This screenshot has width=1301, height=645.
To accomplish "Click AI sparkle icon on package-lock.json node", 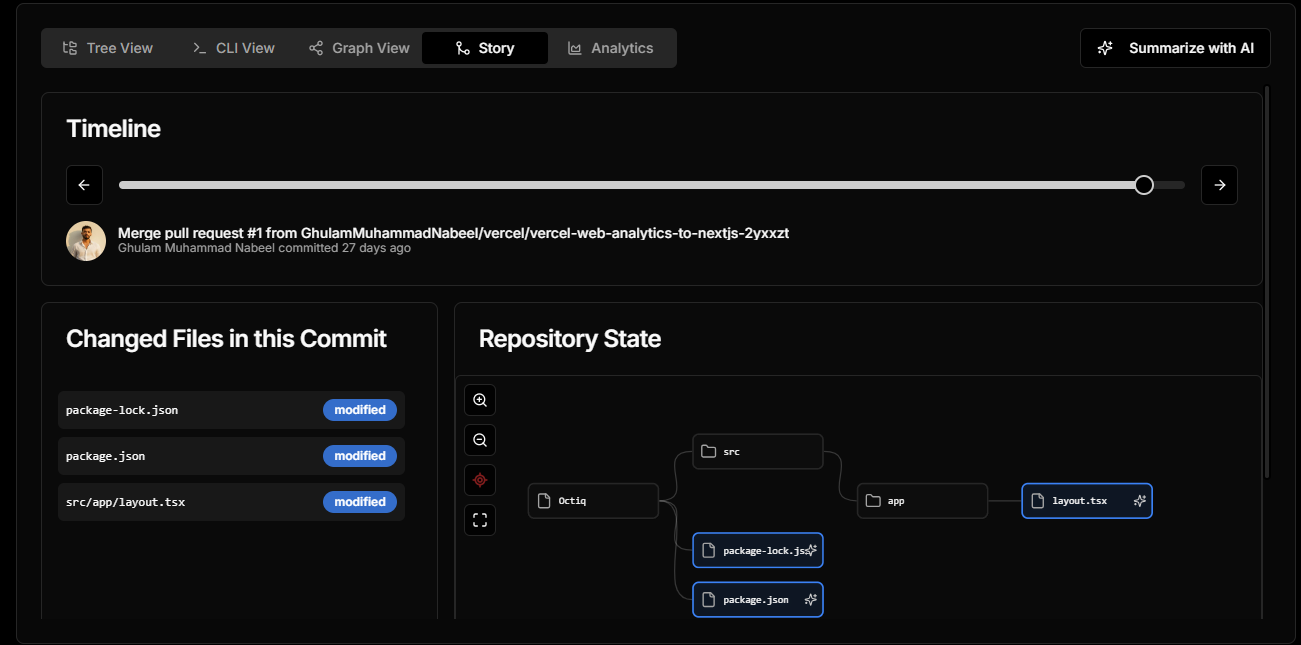I will click(811, 550).
